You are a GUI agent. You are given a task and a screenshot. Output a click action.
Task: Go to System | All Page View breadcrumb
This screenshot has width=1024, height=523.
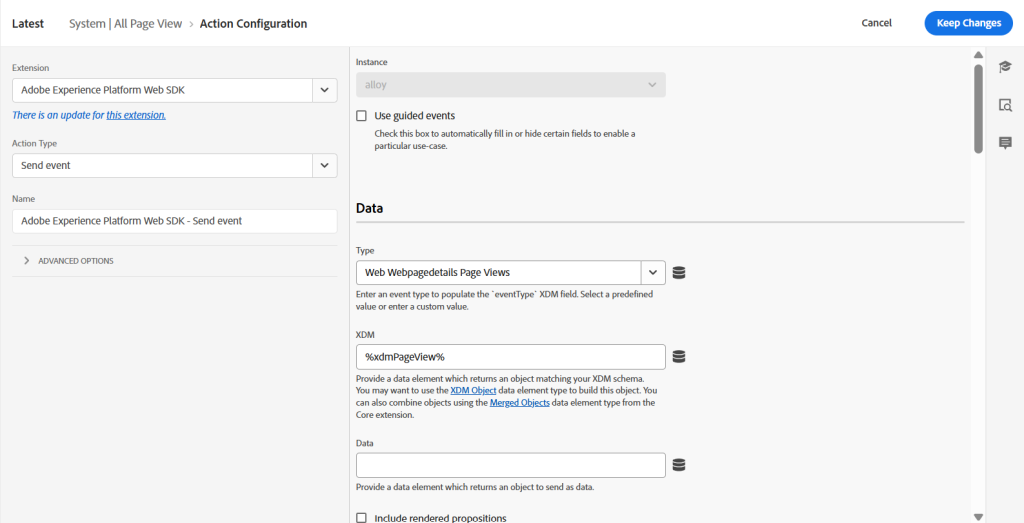(x=127, y=24)
